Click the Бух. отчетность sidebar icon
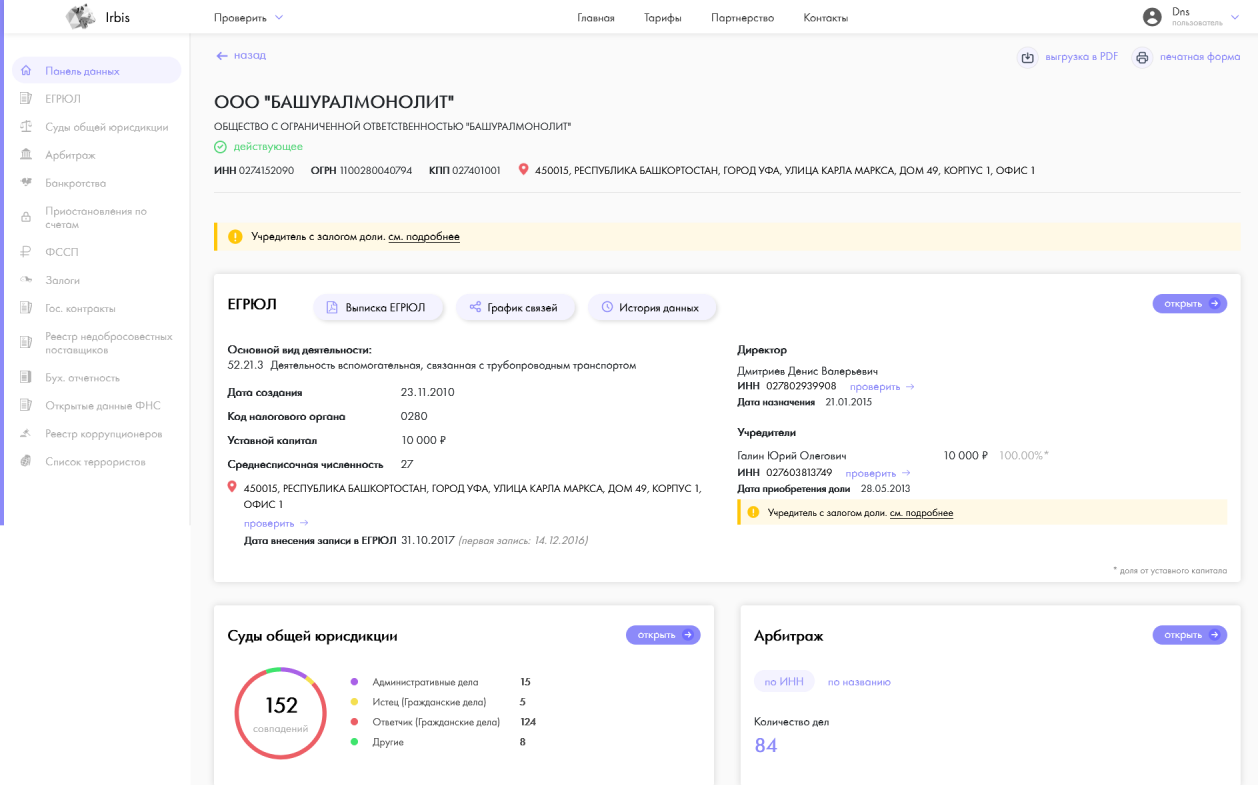Viewport: 1258px width, 785px height. tap(26, 378)
